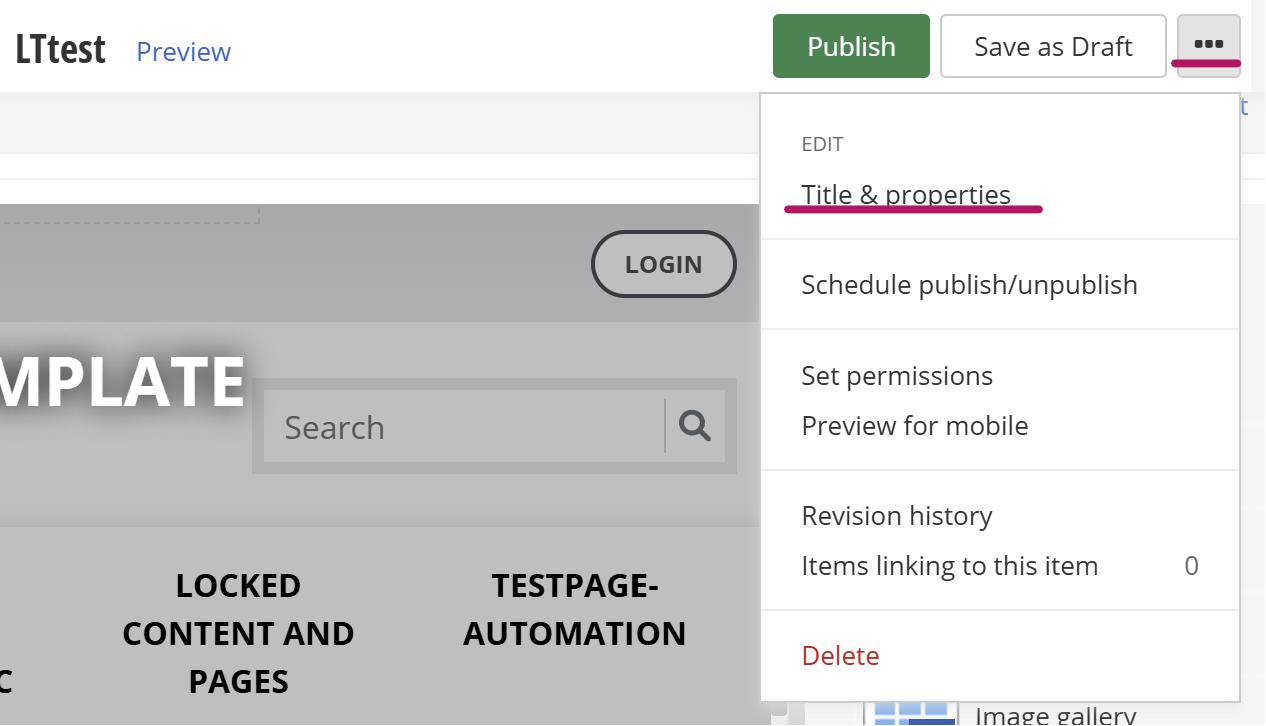
Task: Open Preview for mobile
Action: point(914,425)
